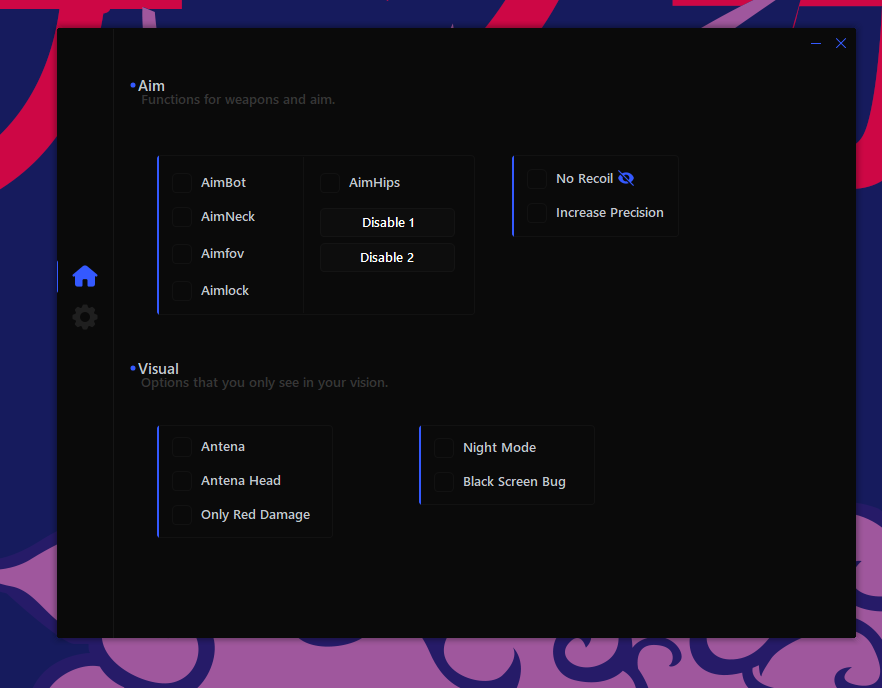Toggle Antena Head on
This screenshot has width=882, height=688.
181,481
